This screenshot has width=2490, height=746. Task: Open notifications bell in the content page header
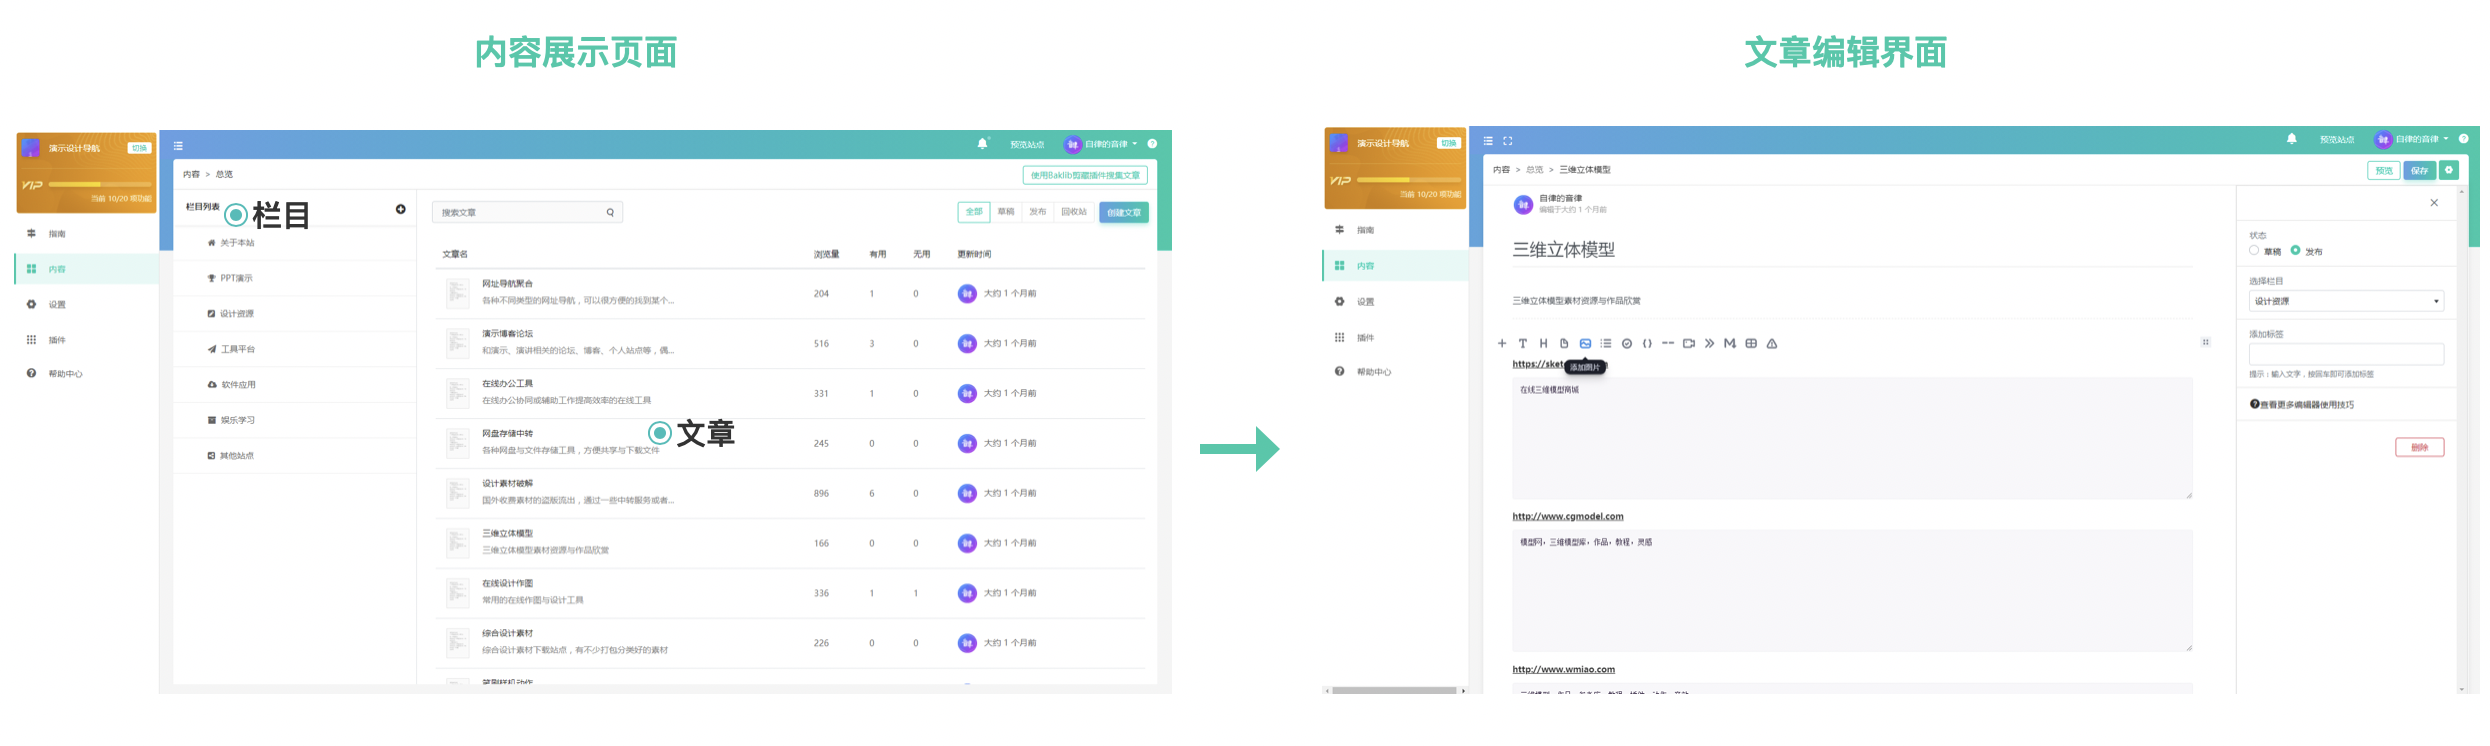[982, 144]
